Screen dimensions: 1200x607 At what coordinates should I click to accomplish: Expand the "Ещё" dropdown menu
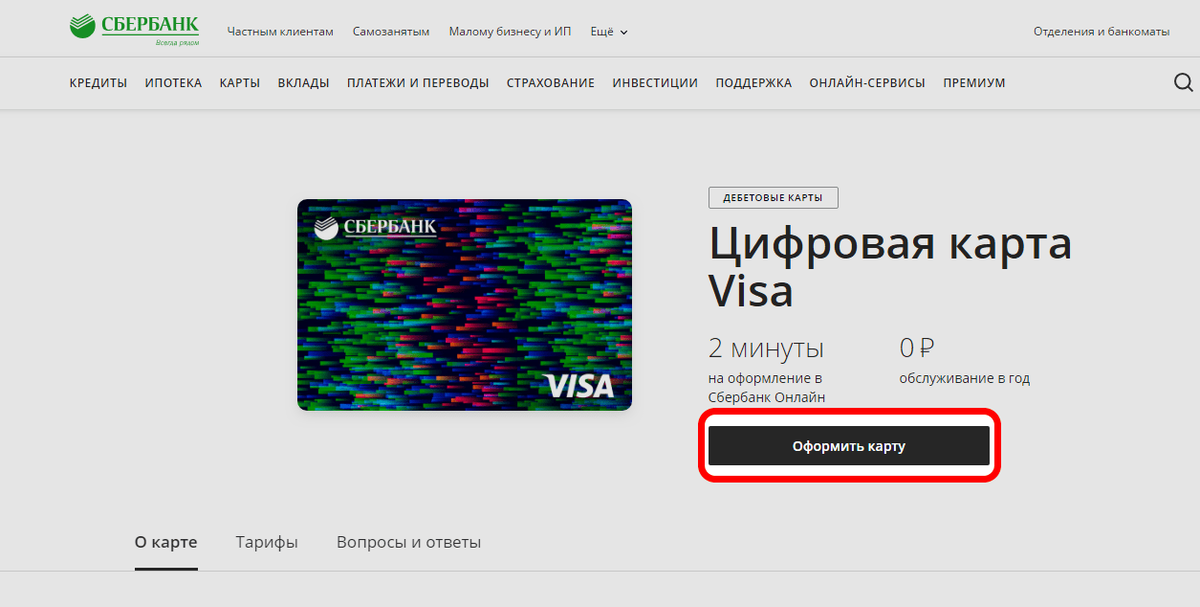[x=609, y=32]
